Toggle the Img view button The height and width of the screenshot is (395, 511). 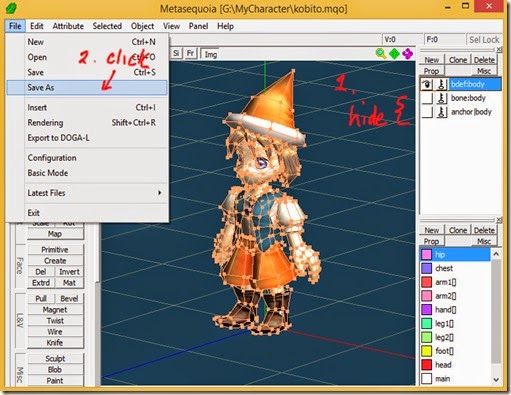(210, 54)
